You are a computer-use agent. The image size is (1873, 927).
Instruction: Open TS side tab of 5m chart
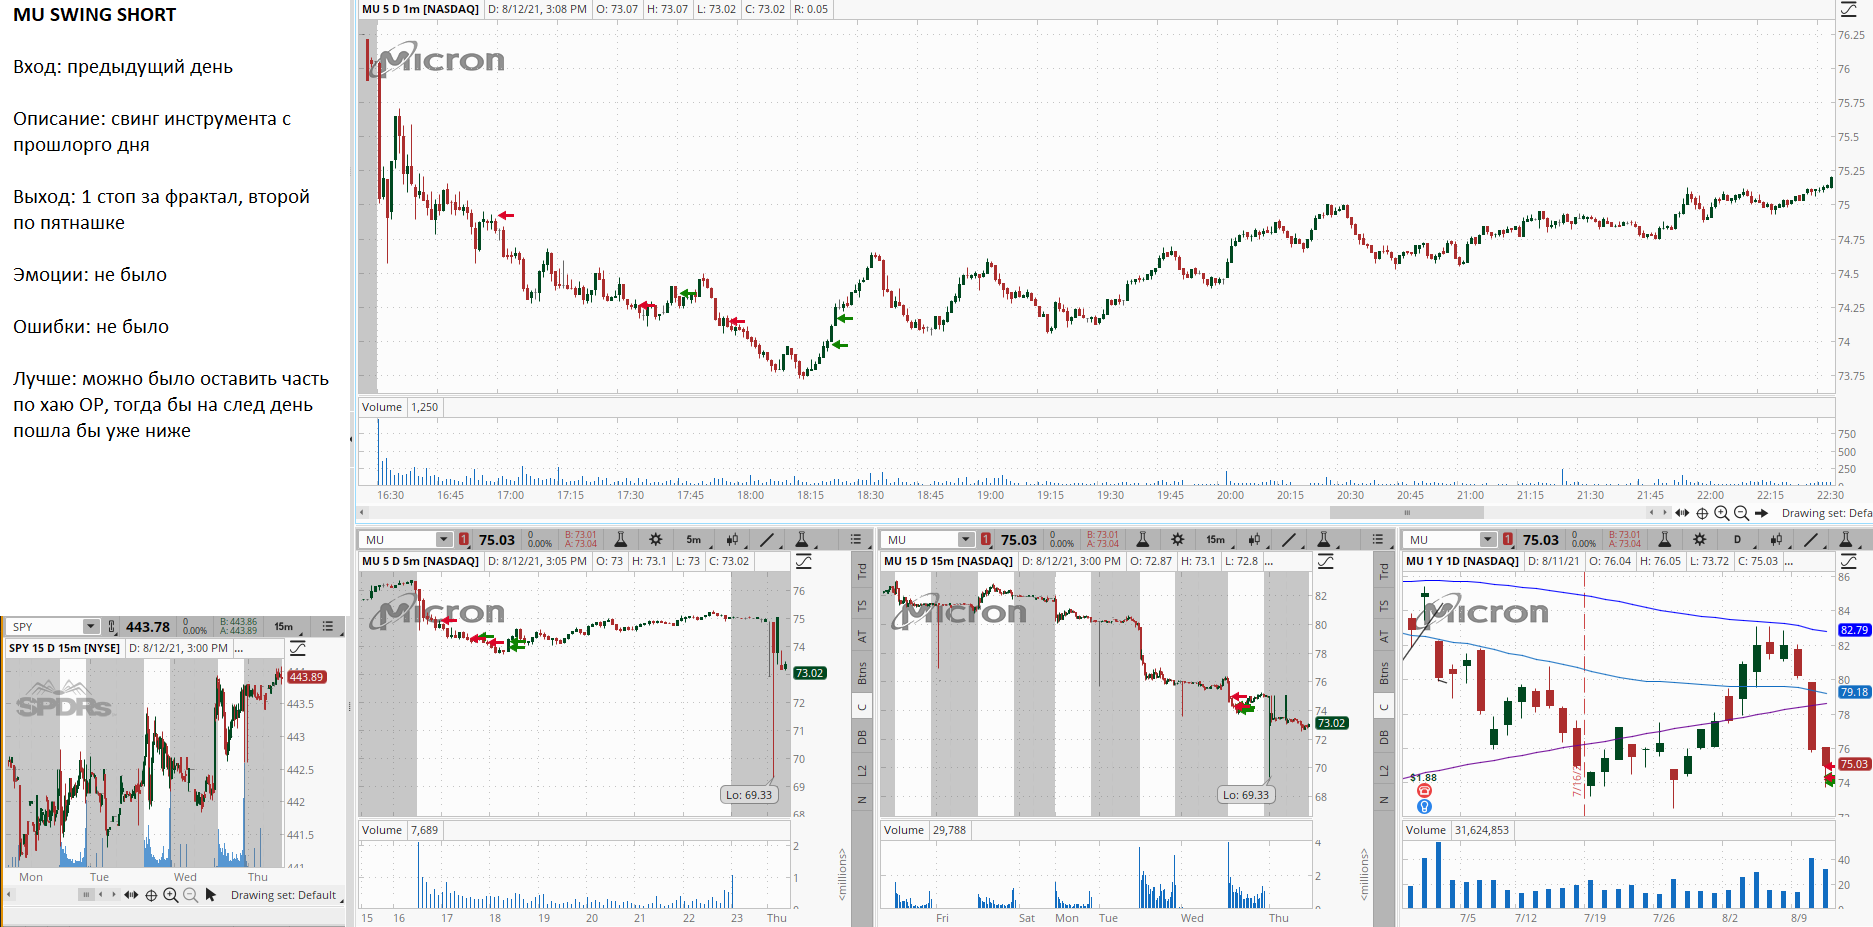(x=862, y=606)
